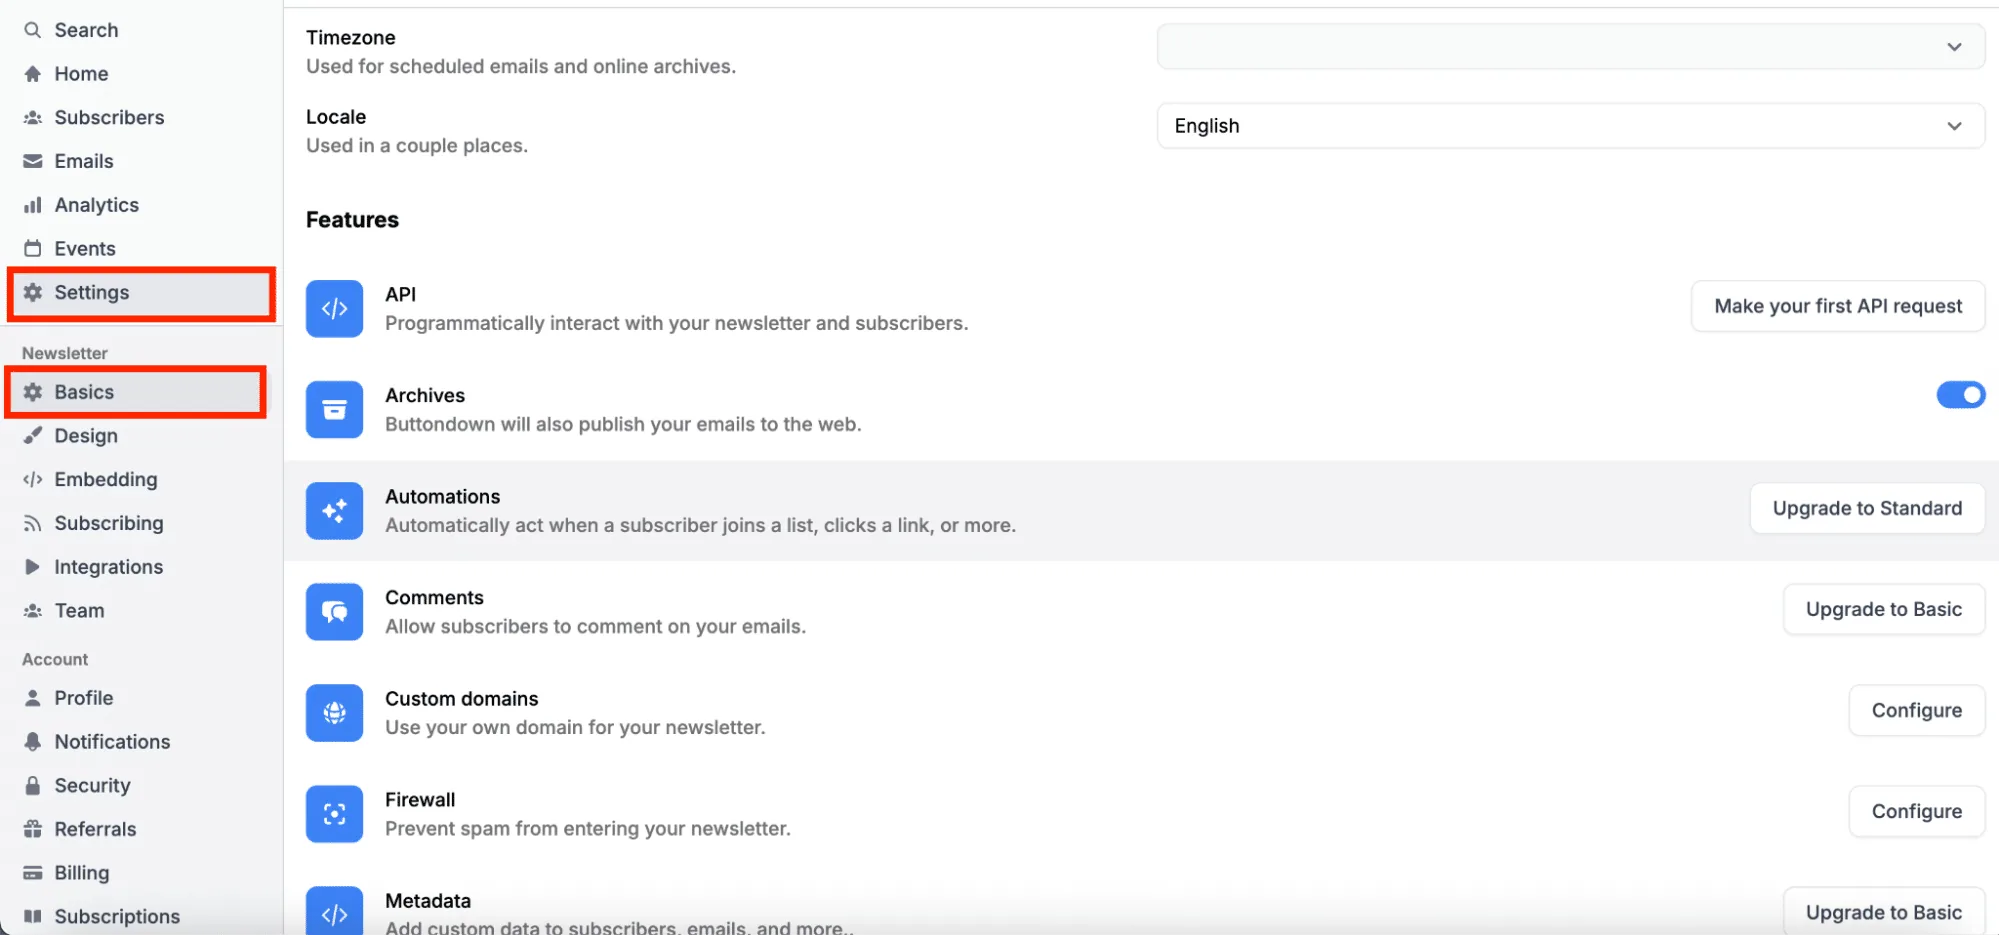Click the Firewall scan icon
The height and width of the screenshot is (936, 1999).
click(334, 814)
